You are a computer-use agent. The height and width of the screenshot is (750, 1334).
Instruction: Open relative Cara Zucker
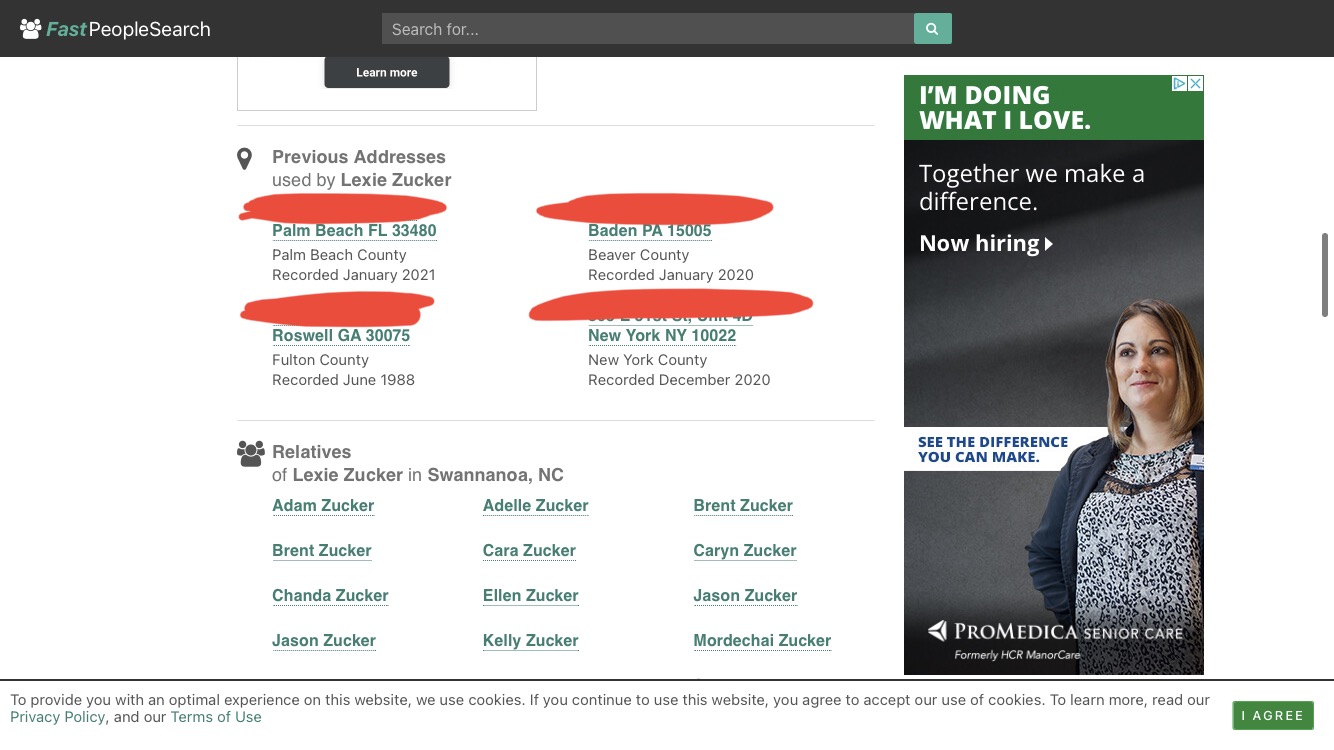529,551
